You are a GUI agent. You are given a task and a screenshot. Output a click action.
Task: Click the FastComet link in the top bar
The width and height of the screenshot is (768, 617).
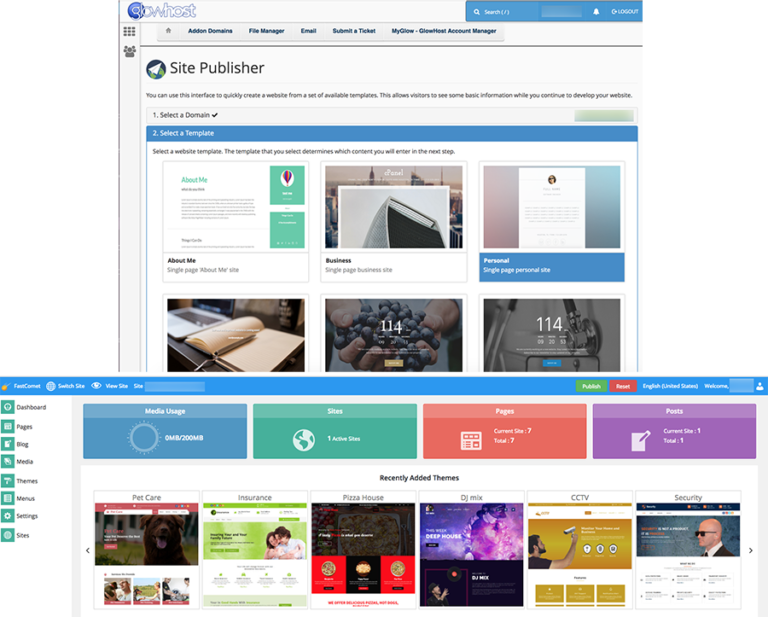27,386
